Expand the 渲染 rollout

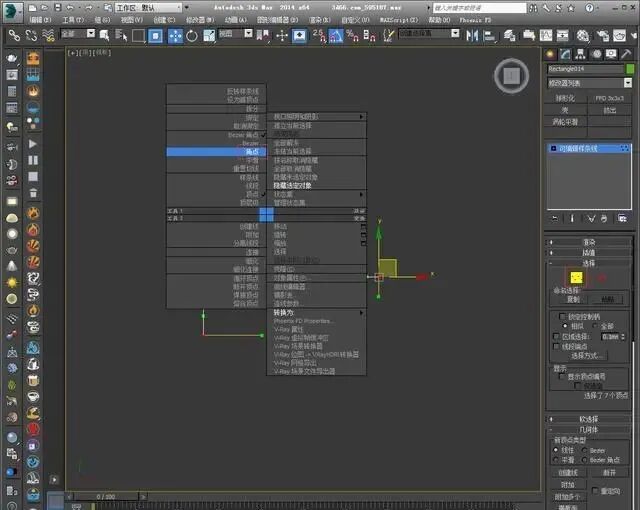tap(589, 242)
